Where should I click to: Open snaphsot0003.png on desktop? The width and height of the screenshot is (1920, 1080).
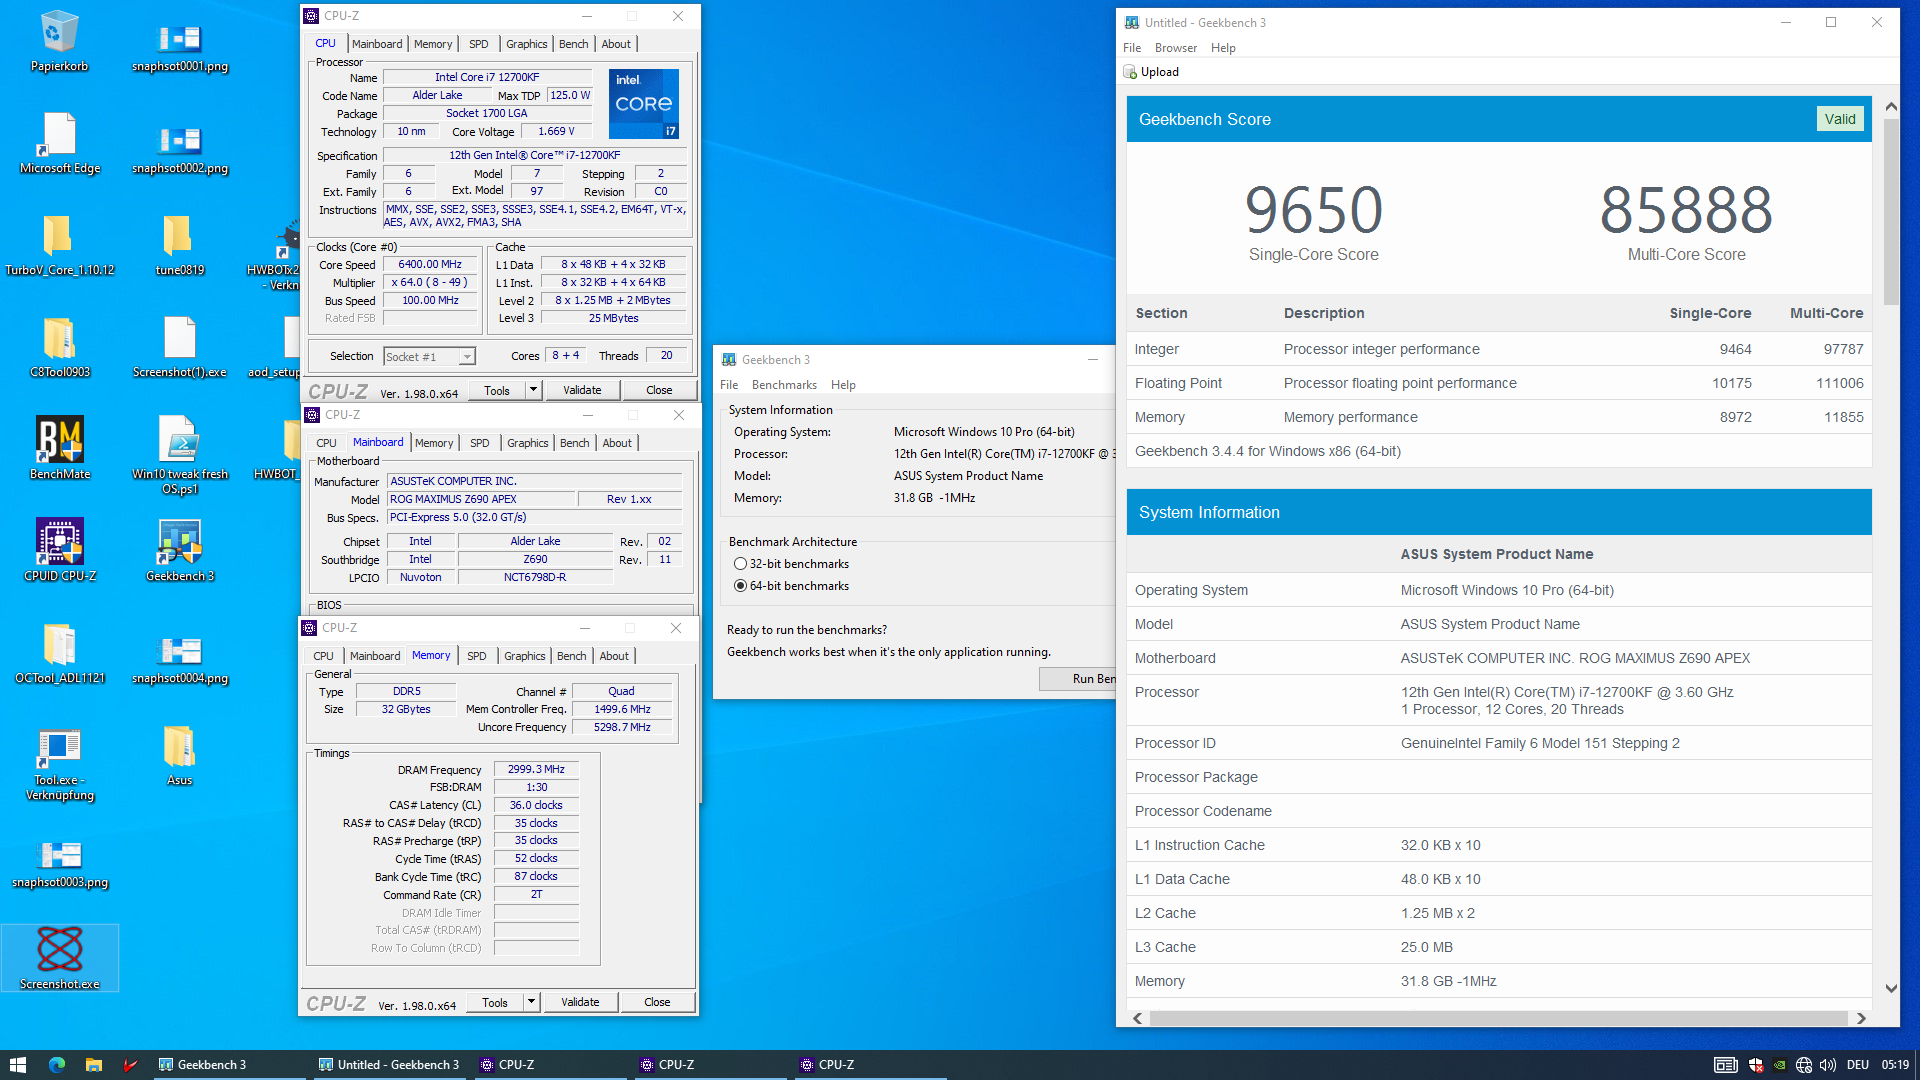pos(59,866)
